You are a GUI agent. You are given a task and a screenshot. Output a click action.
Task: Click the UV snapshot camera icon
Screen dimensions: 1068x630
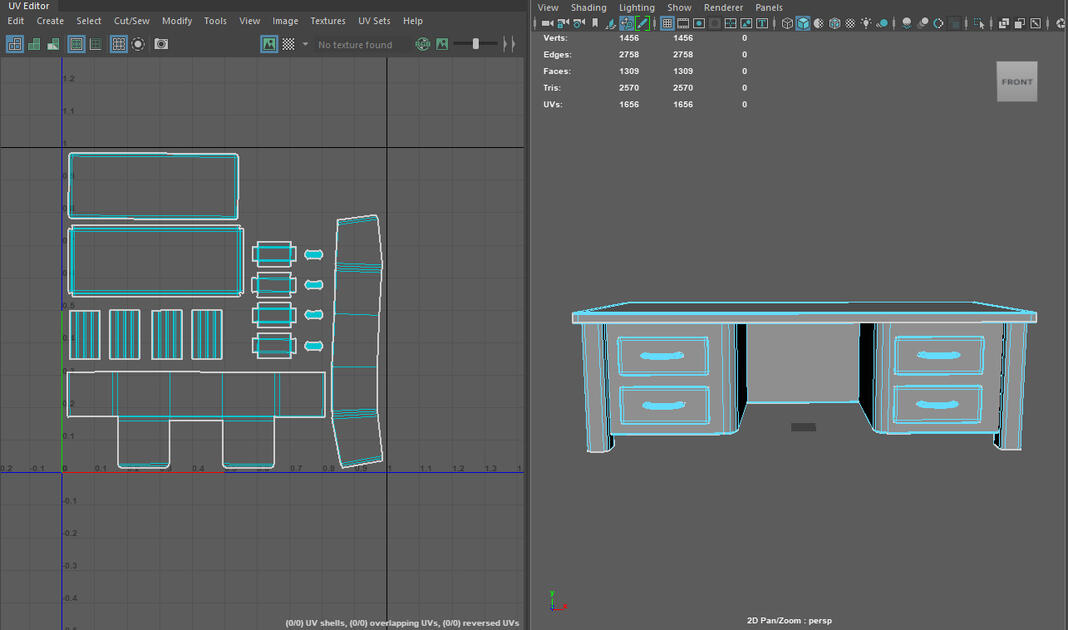tap(161, 44)
